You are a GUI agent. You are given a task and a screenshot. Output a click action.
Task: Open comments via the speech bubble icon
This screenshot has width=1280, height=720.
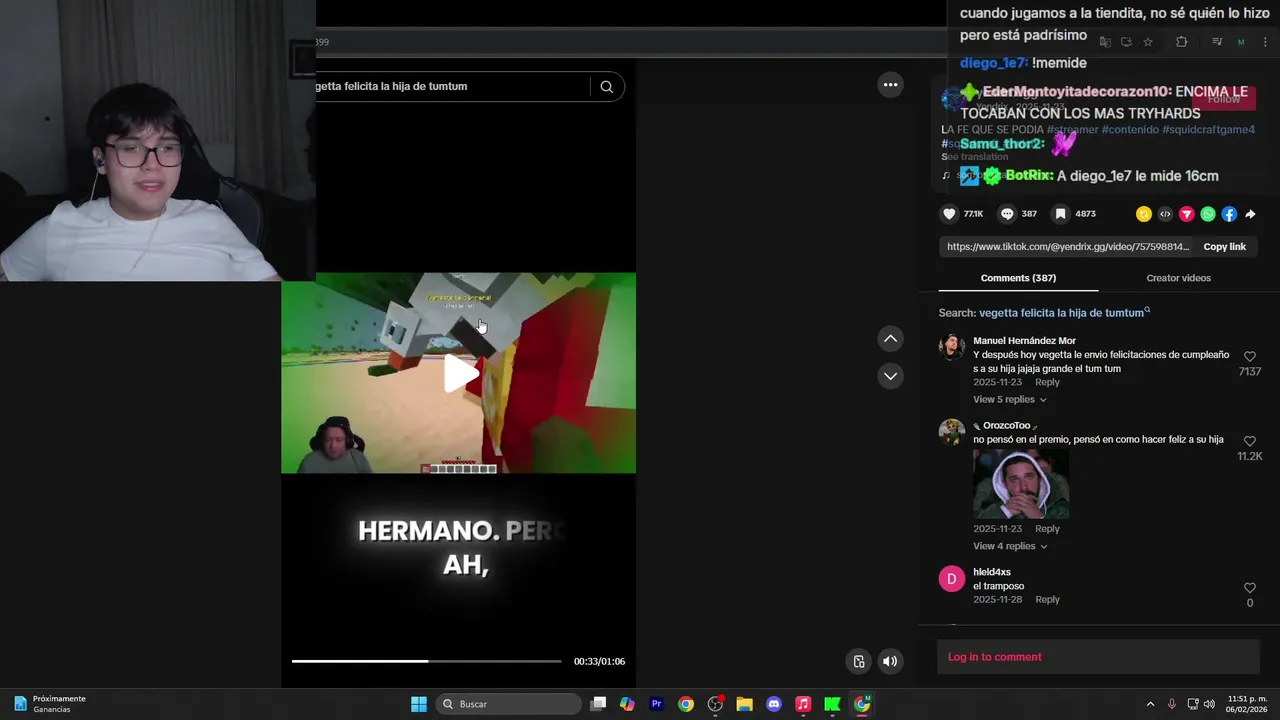(x=1007, y=214)
